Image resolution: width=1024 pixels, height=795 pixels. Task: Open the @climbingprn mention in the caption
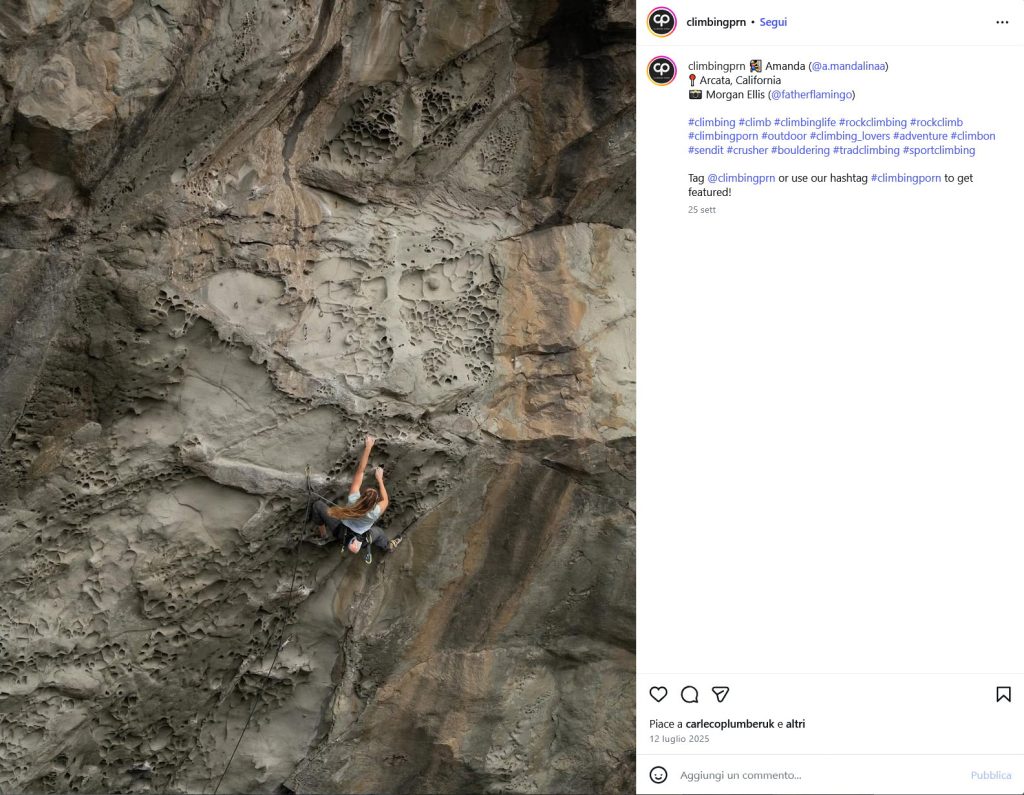click(x=741, y=178)
